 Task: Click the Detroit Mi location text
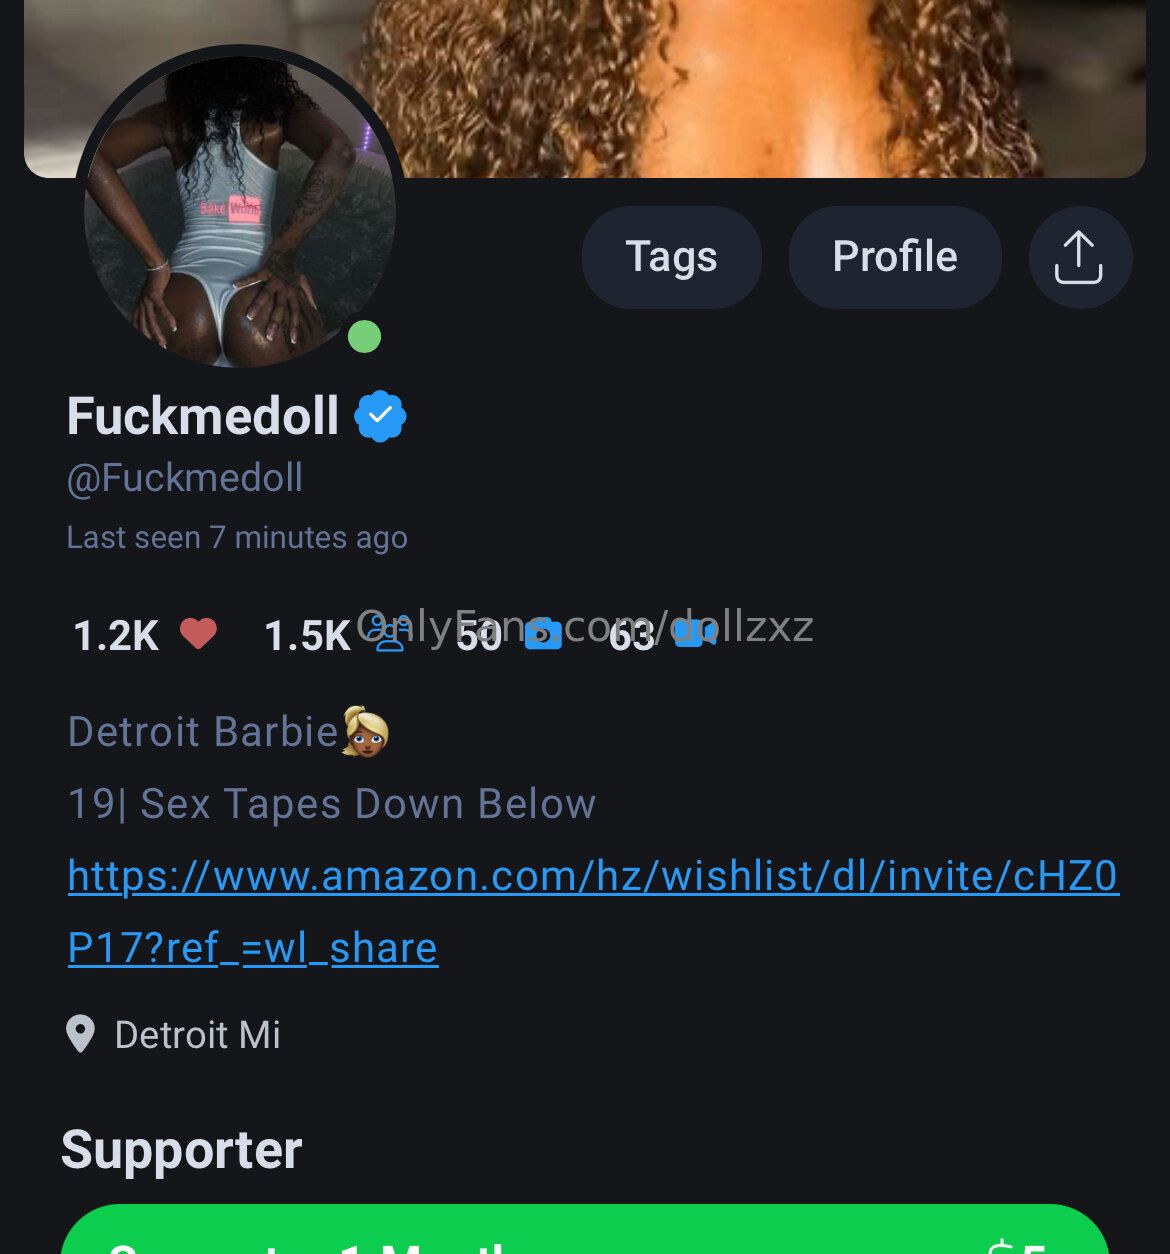(x=197, y=1035)
